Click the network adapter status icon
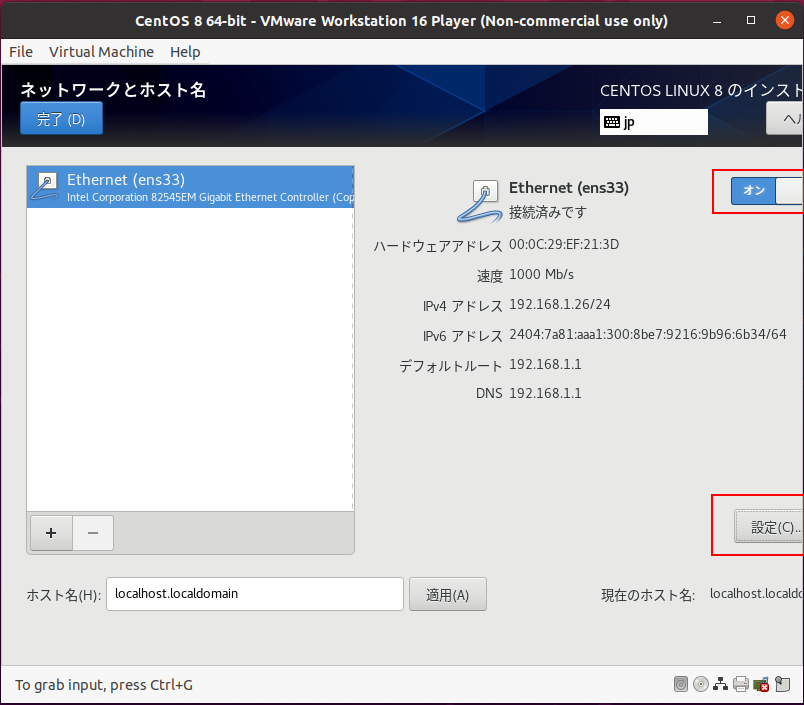Viewport: 804px width, 705px height. coord(721,685)
